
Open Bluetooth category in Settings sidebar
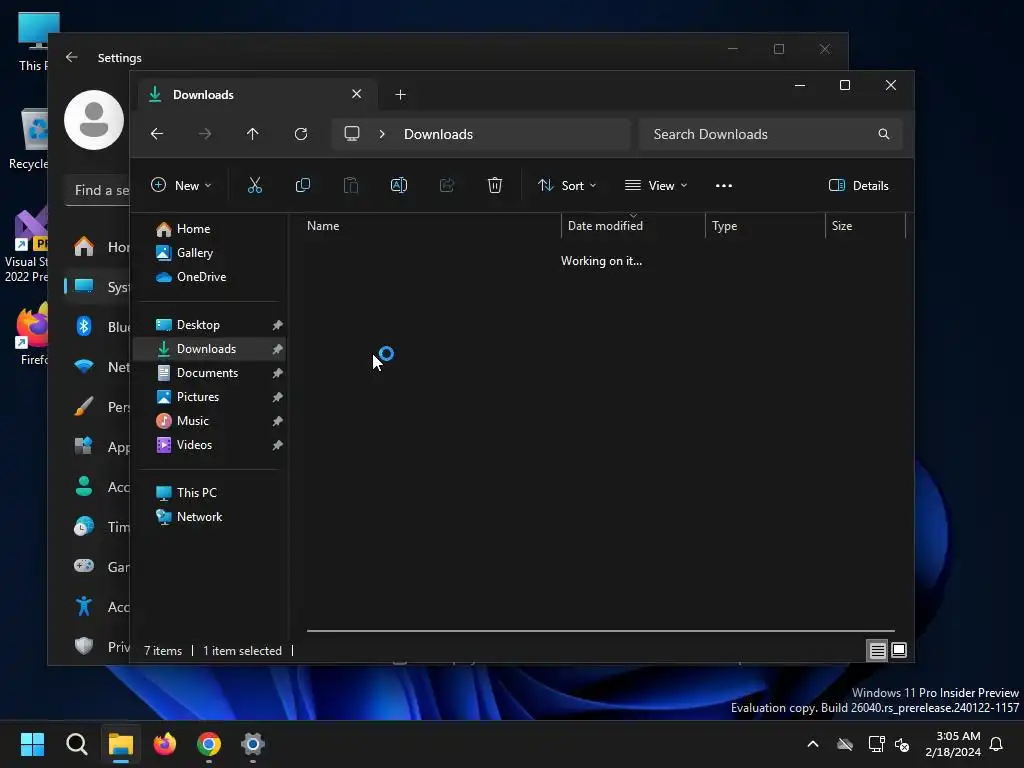click(98, 327)
